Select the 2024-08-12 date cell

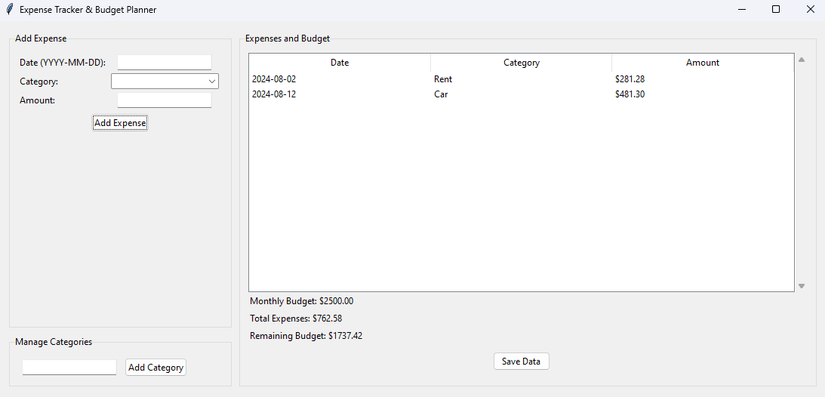274,95
